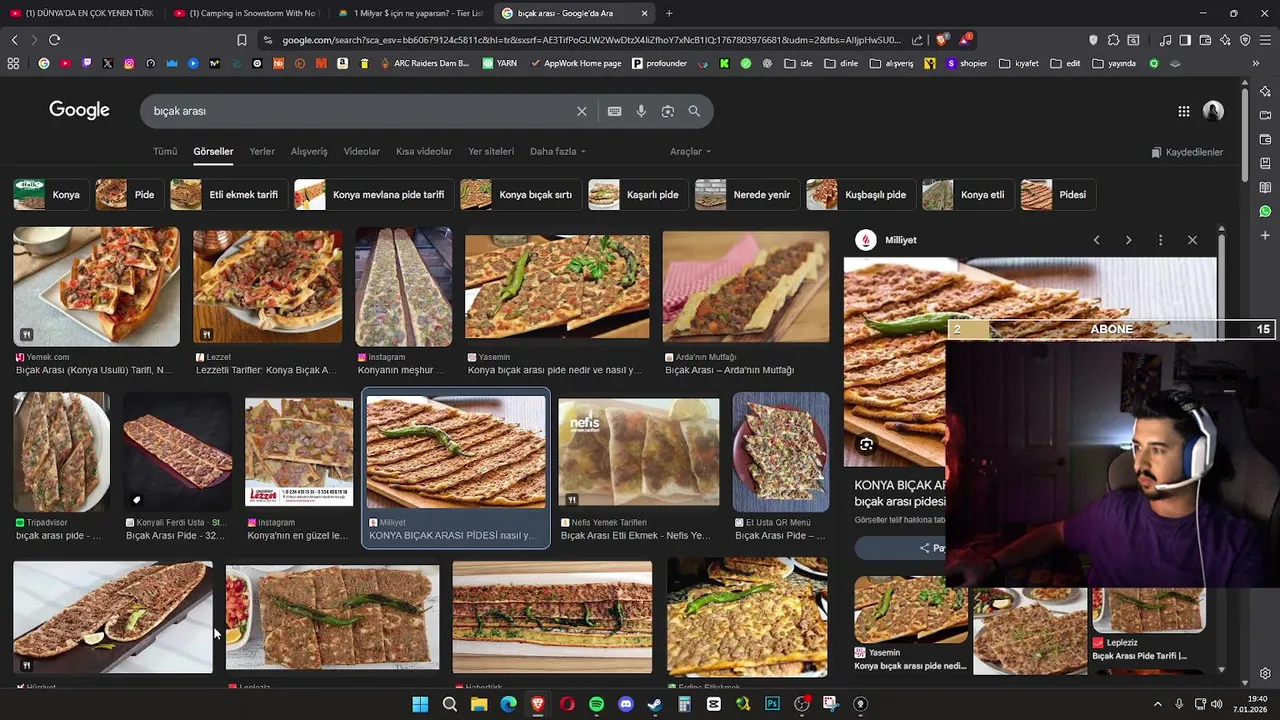This screenshot has height=720, width=1280.
Task: Open the Google apps grid
Action: tap(1184, 111)
